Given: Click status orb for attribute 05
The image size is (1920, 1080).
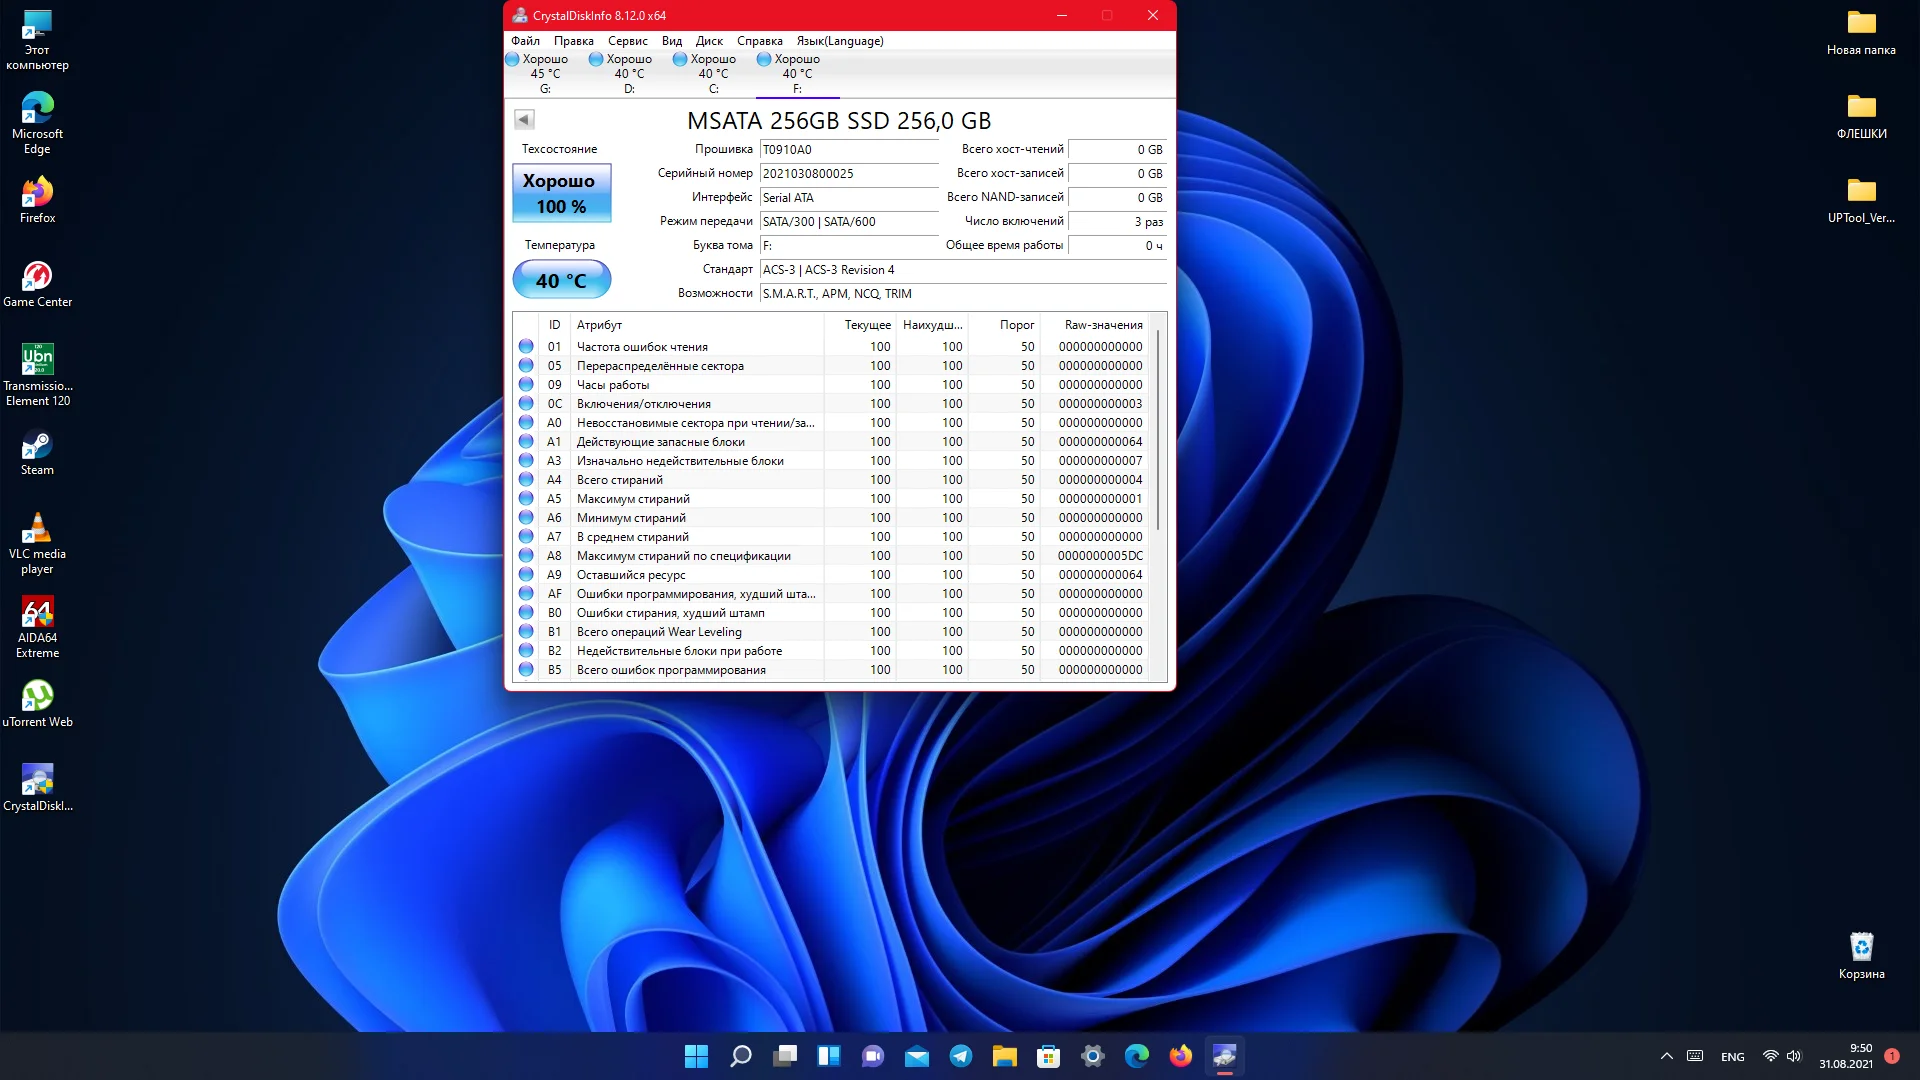Looking at the screenshot, I should pos(526,366).
